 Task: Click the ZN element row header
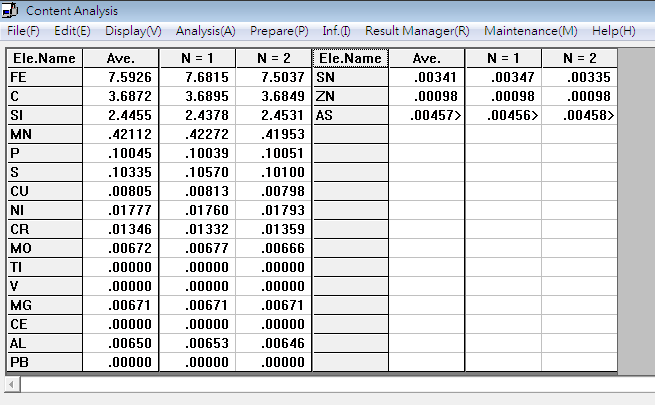350,97
